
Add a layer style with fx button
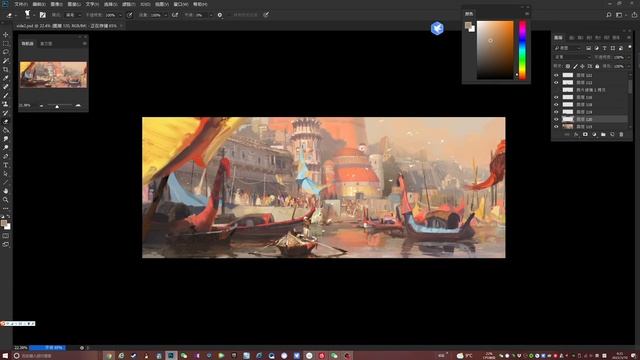click(576, 134)
